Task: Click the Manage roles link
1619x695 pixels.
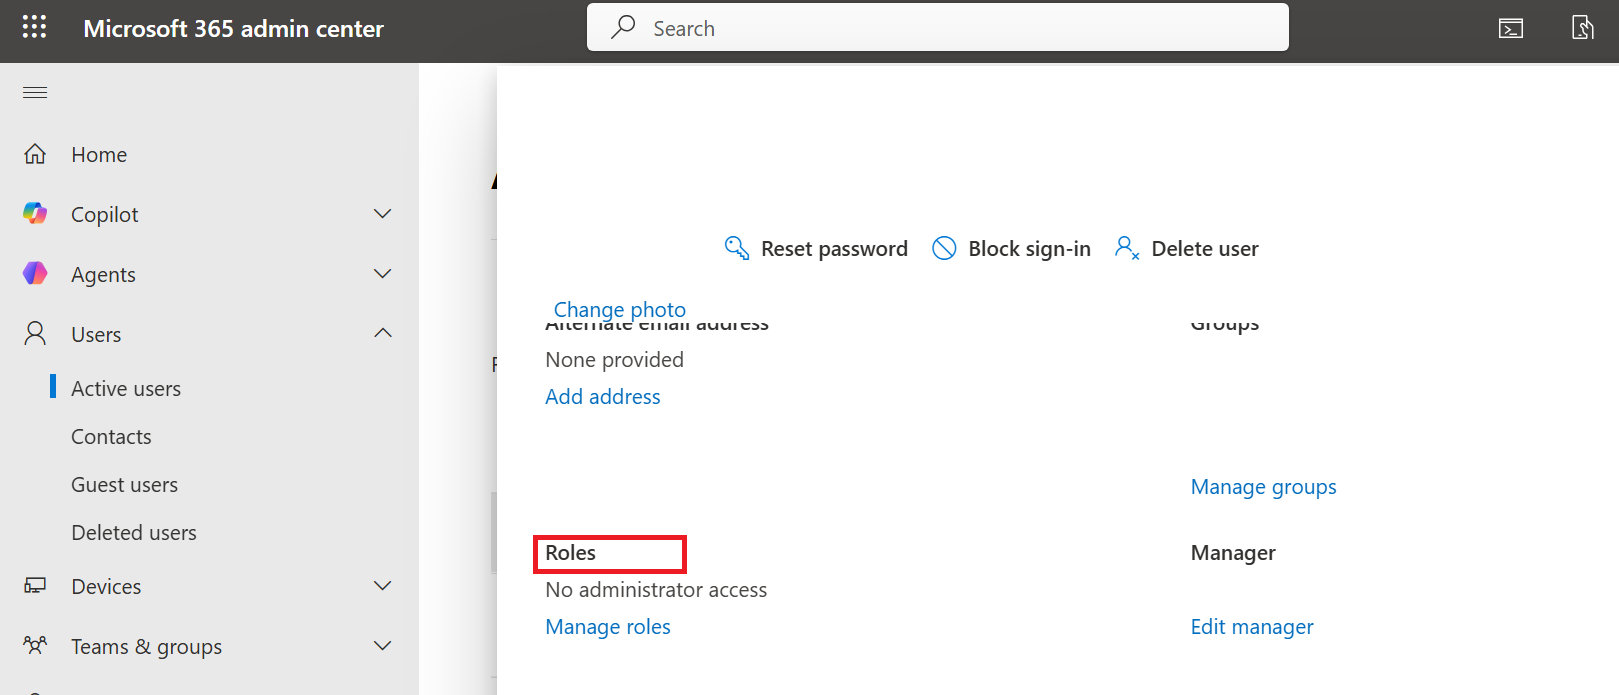Action: (x=608, y=627)
